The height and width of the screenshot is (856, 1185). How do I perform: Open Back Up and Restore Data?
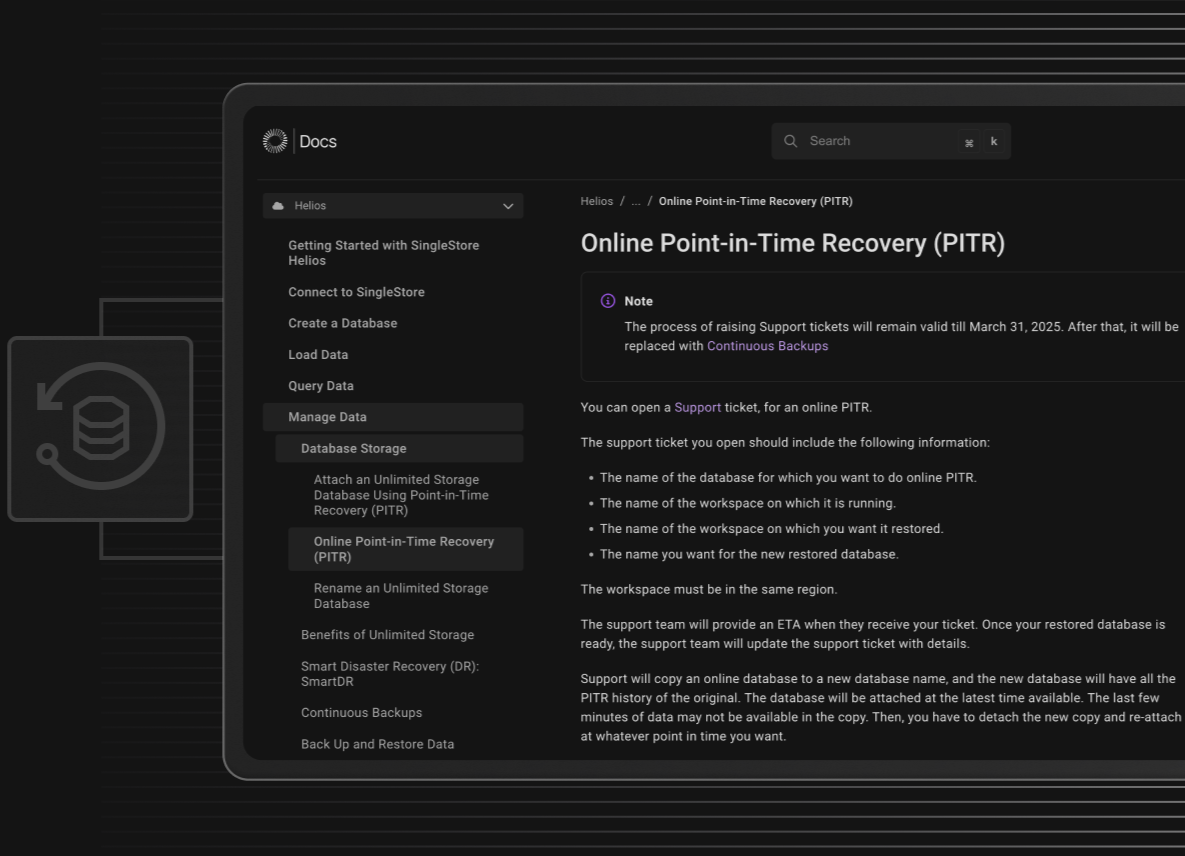377,744
